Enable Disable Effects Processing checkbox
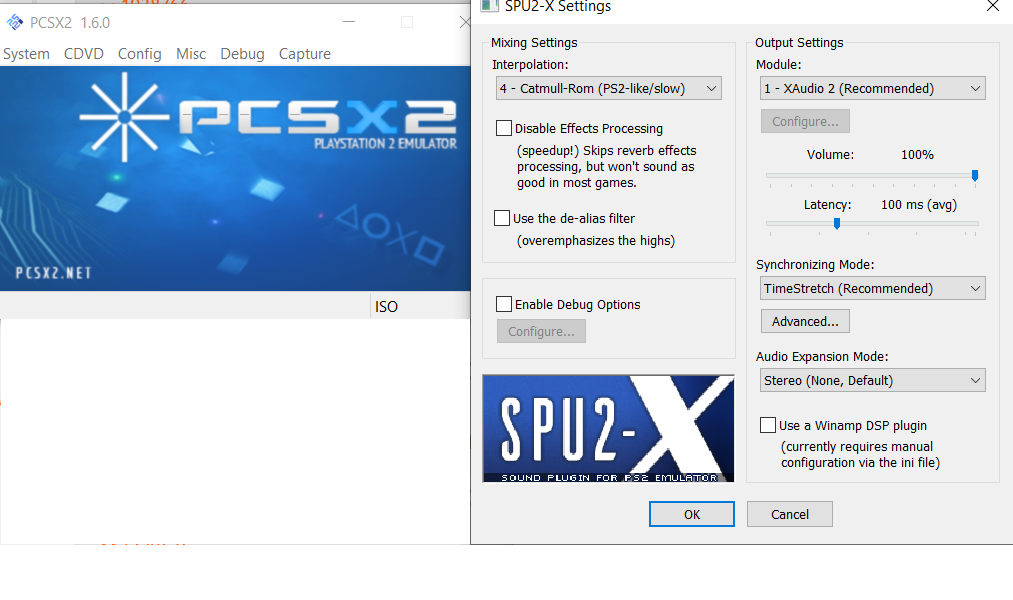The height and width of the screenshot is (600, 1013). [504, 129]
